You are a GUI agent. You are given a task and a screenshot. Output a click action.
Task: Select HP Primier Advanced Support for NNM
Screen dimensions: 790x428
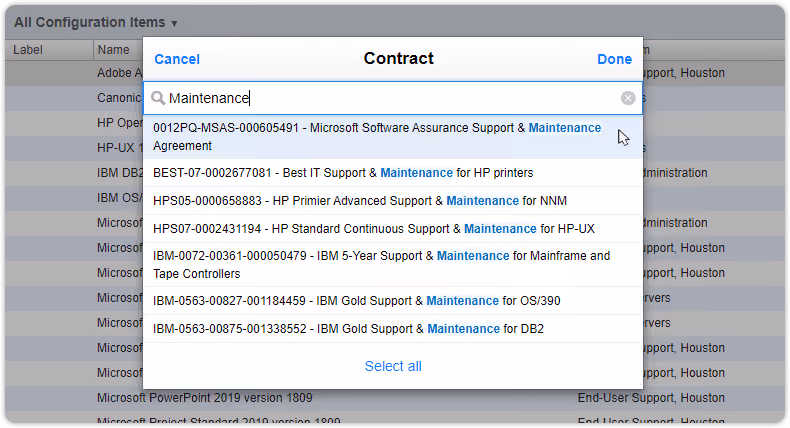(x=393, y=201)
